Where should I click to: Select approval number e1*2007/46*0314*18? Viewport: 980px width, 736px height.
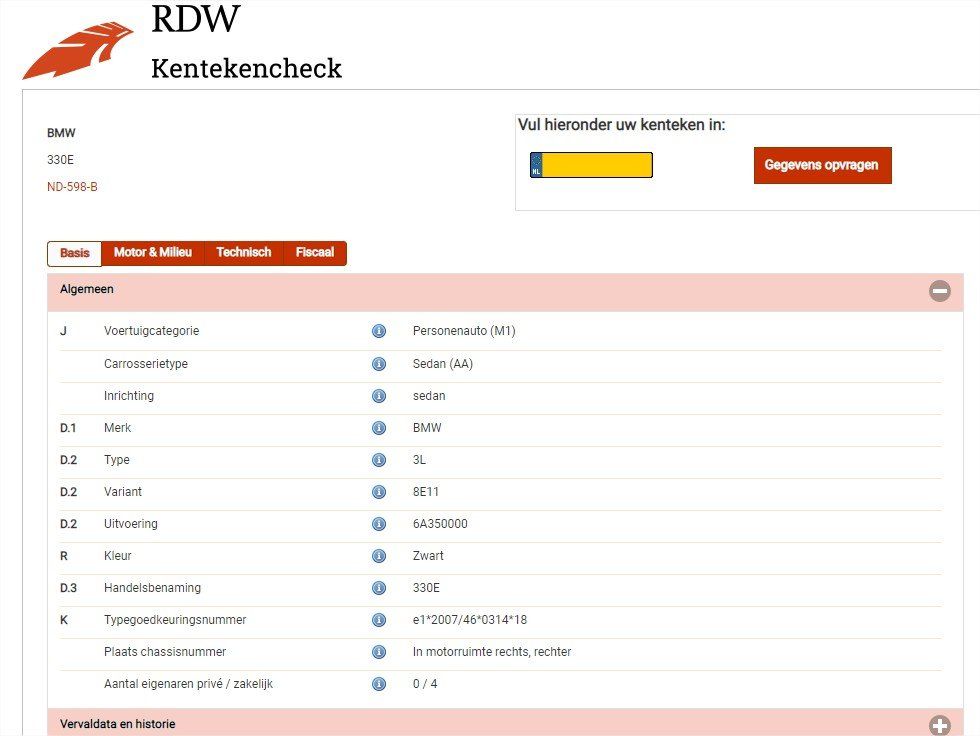click(x=469, y=620)
